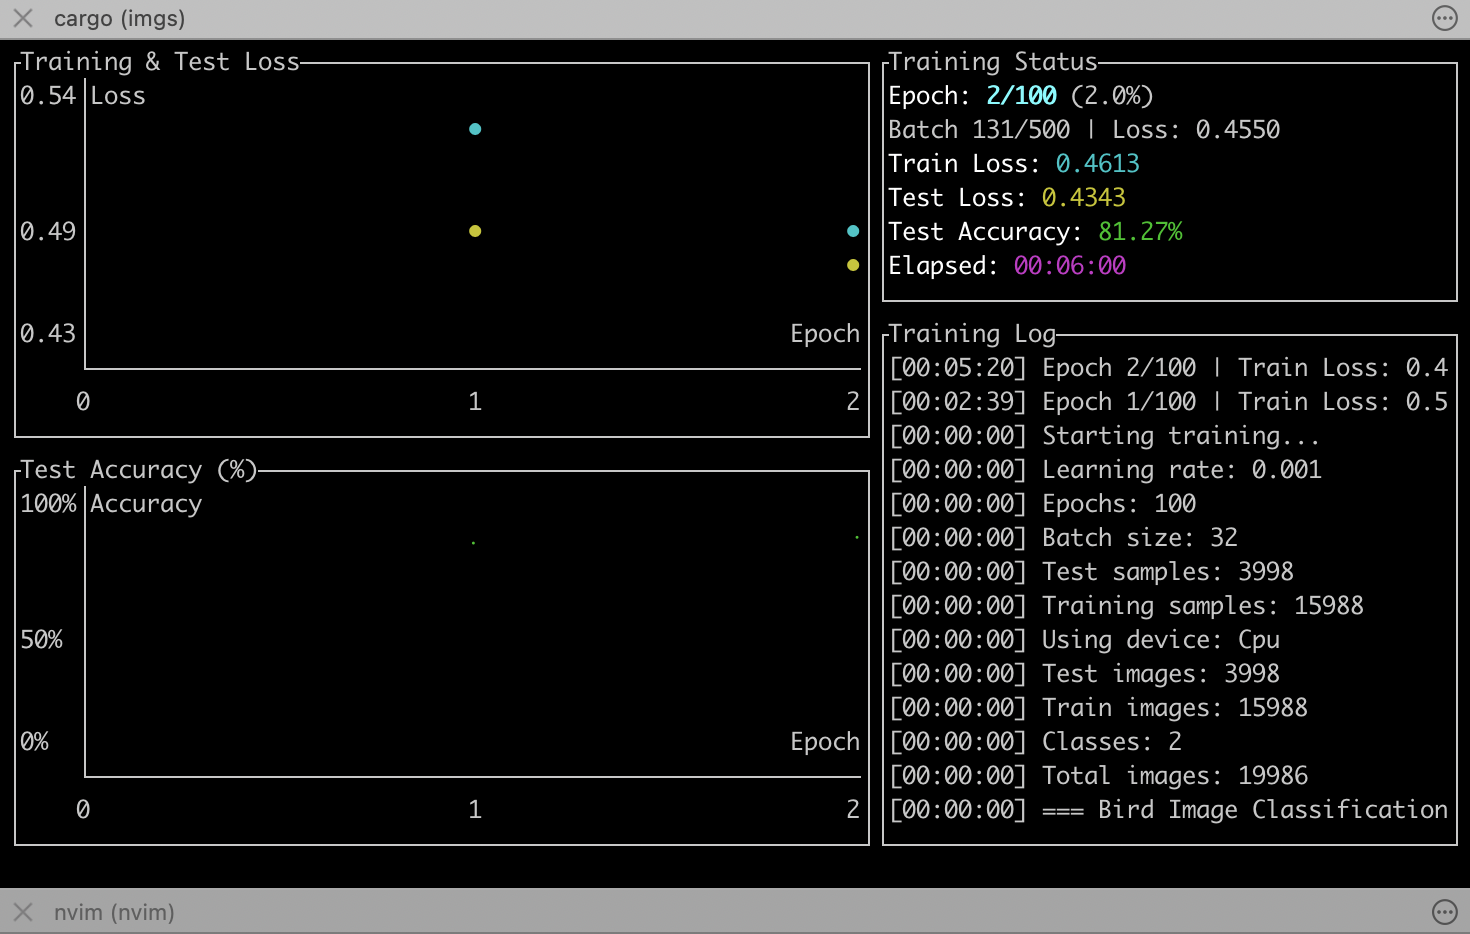The width and height of the screenshot is (1470, 934).
Task: Open the nvim pane options ellipsis menu
Action: [x=1444, y=911]
